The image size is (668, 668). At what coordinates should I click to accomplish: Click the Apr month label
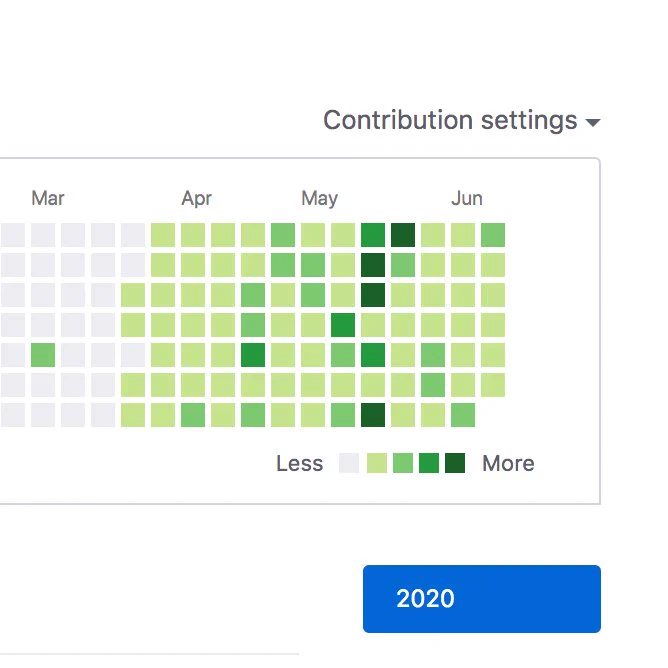click(196, 199)
